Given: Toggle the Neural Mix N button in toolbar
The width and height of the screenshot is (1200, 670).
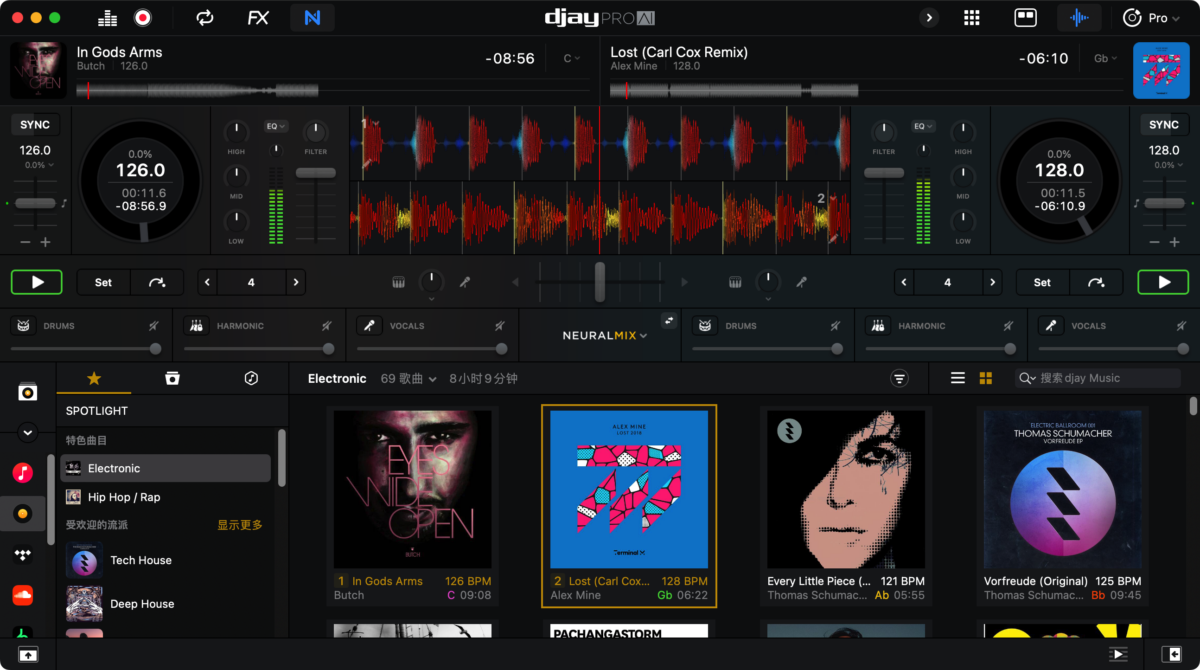Looking at the screenshot, I should tap(312, 18).
